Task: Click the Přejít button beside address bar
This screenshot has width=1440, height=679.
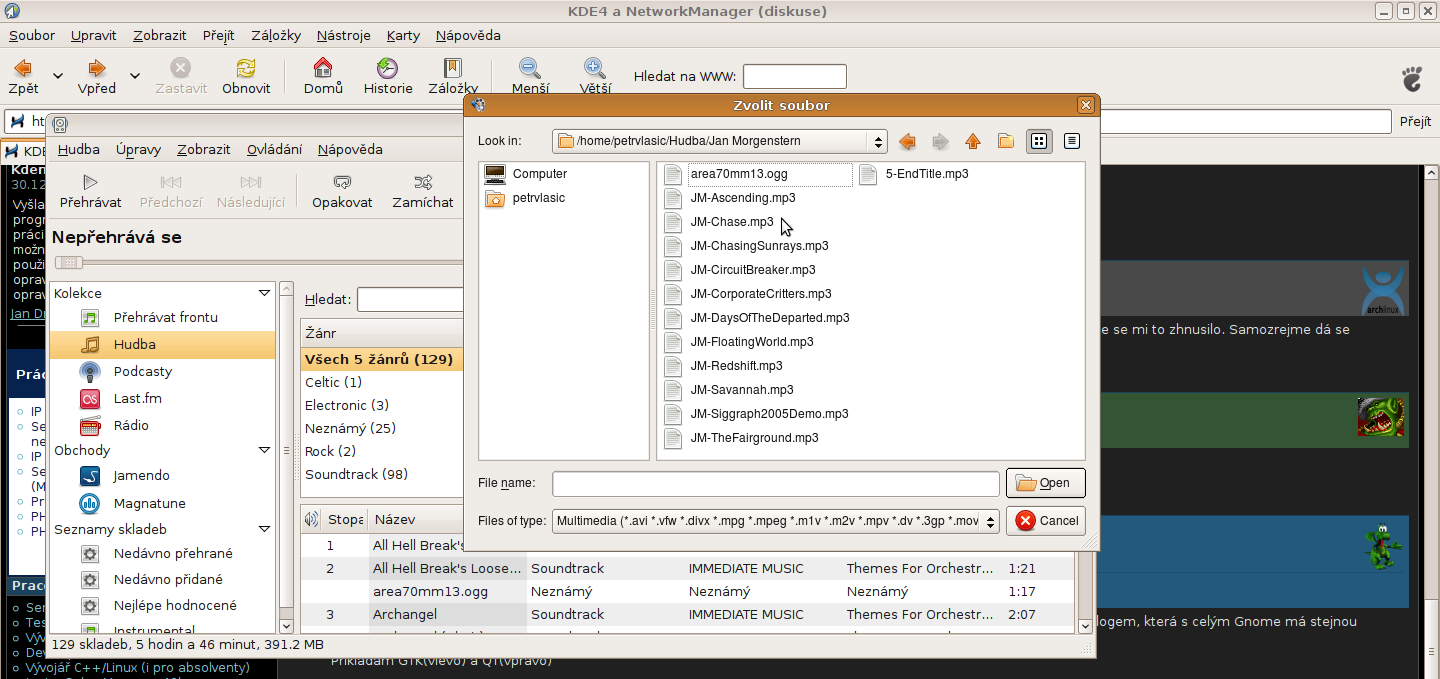Action: [1415, 121]
